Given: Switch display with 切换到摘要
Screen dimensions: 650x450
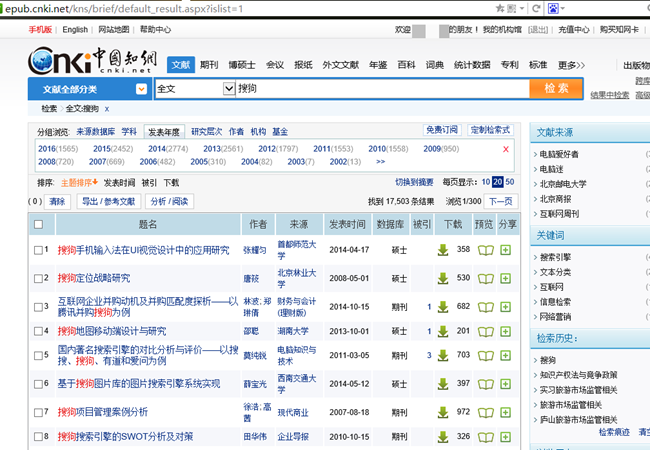Looking at the screenshot, I should pos(414,182).
